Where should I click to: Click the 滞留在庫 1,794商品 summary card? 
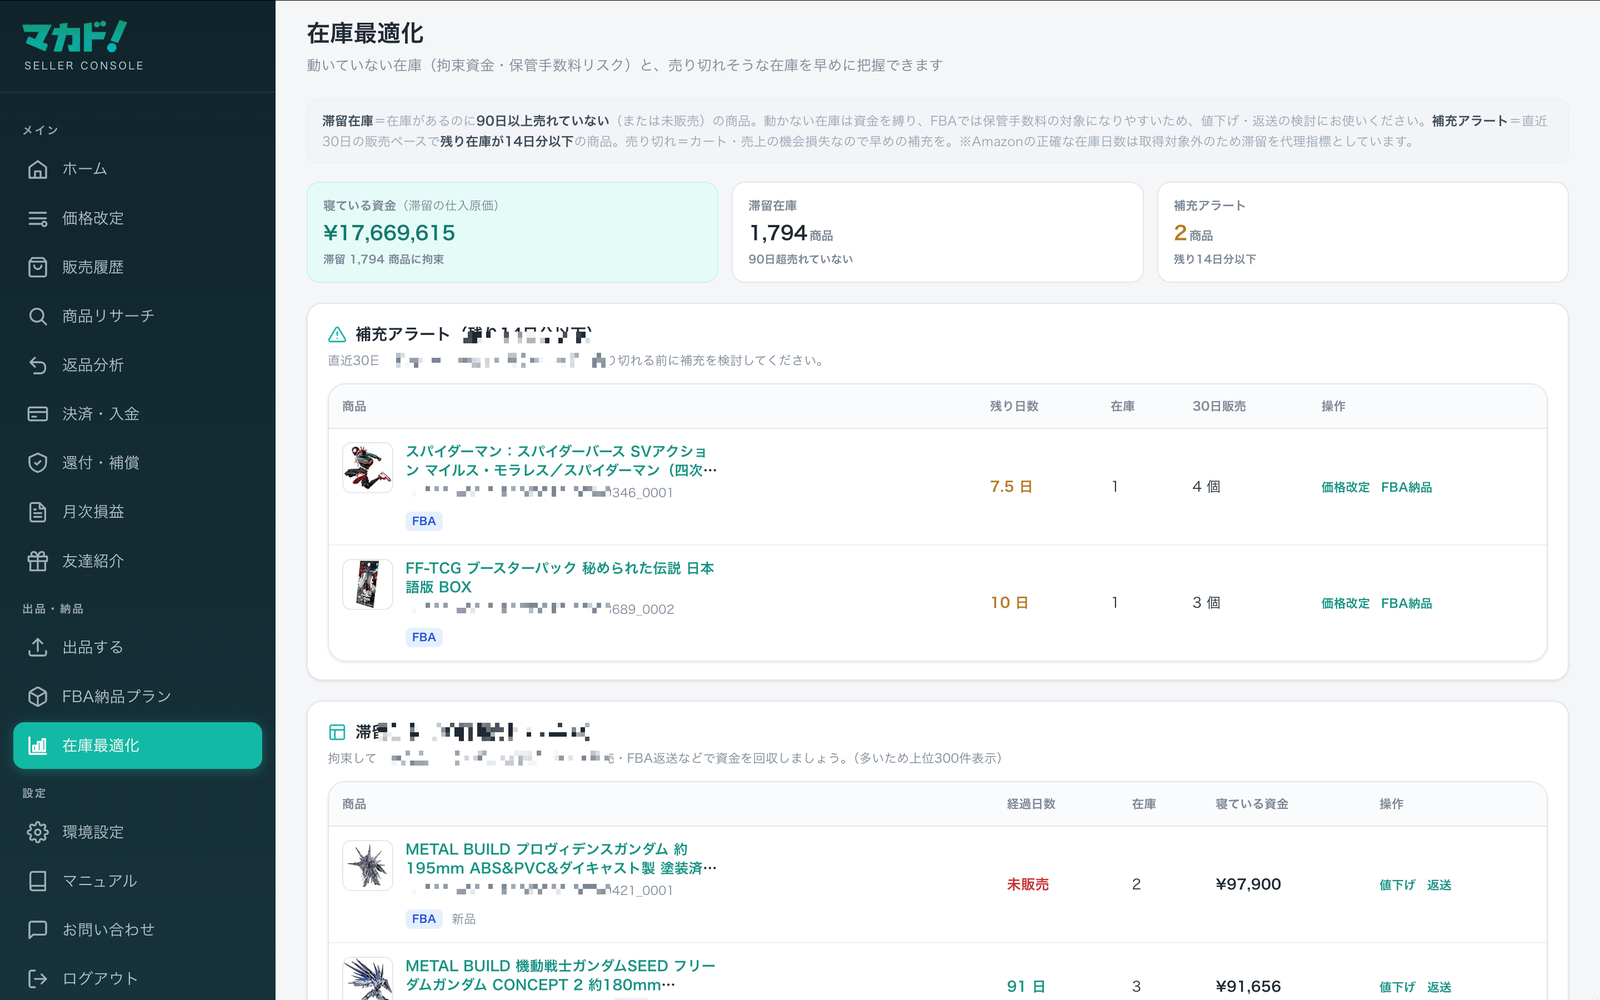tap(937, 232)
